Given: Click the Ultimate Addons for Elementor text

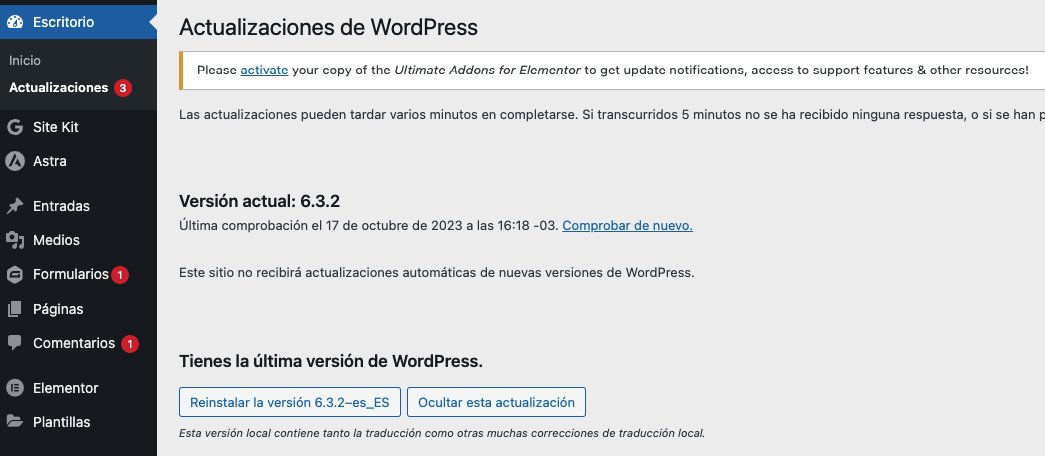Looking at the screenshot, I should [487, 70].
